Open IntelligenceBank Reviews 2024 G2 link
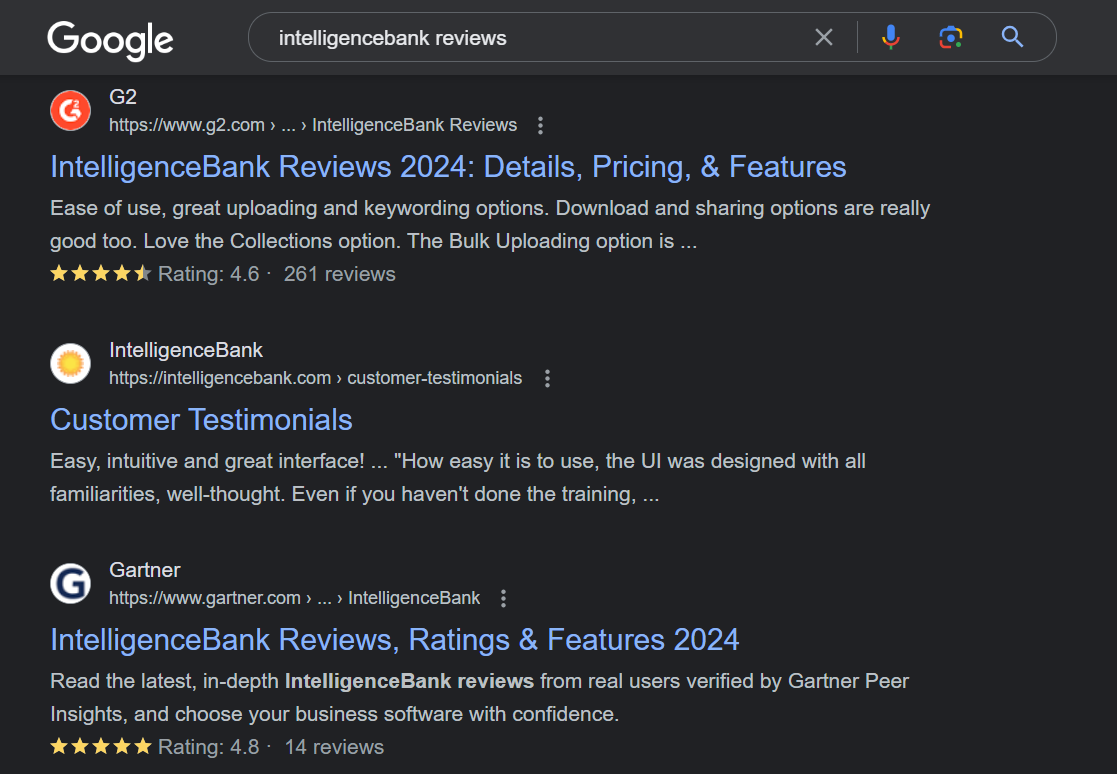Image resolution: width=1117 pixels, height=774 pixels. click(448, 167)
